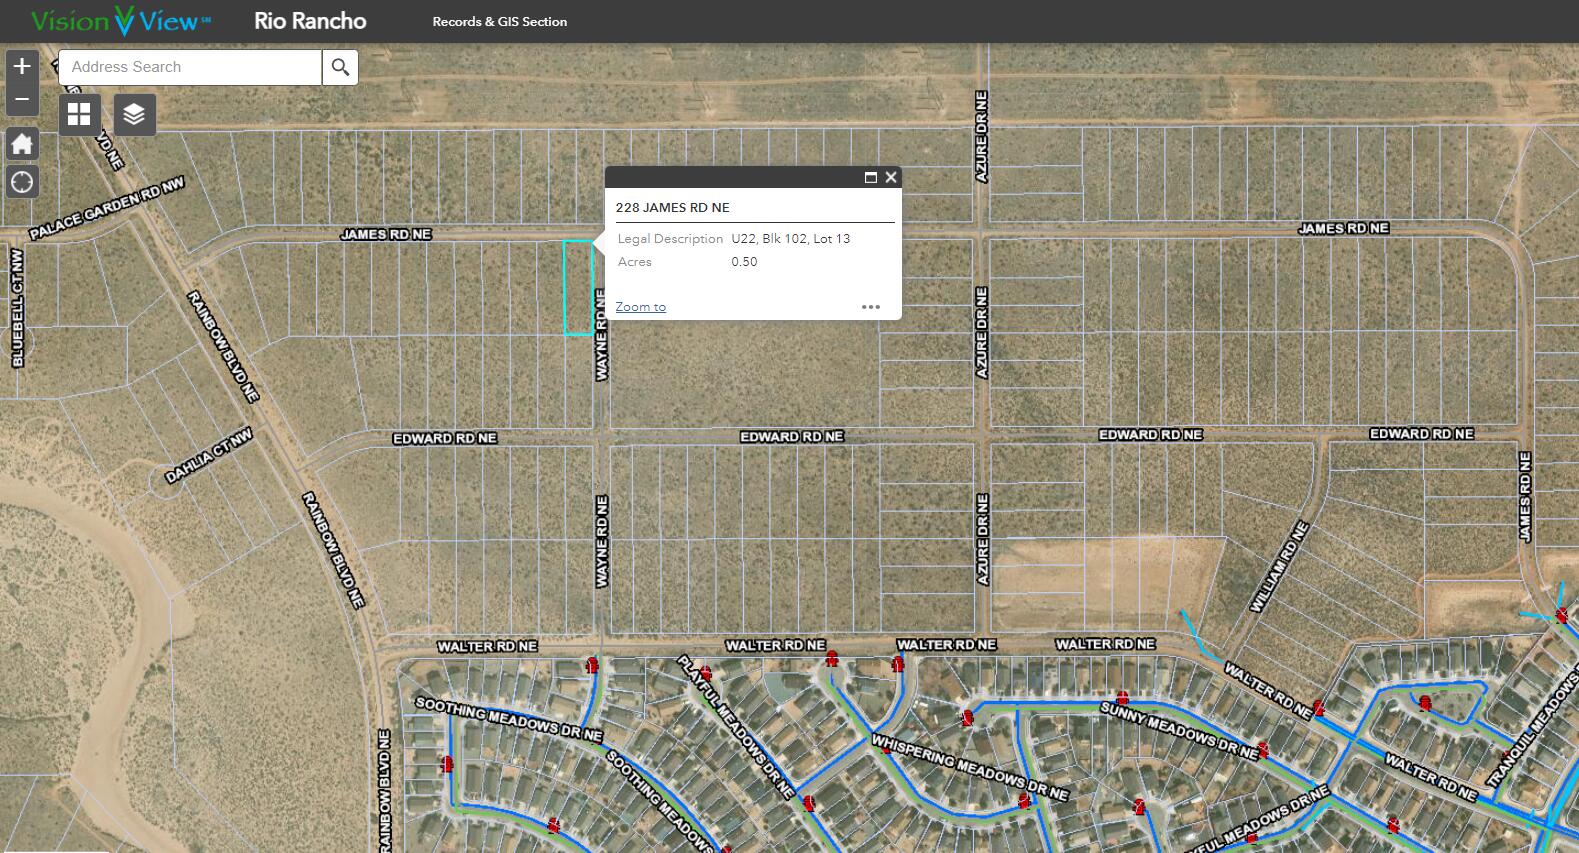Select the highlighted cyan parcel
The width and height of the screenshot is (1579, 853).
578,288
